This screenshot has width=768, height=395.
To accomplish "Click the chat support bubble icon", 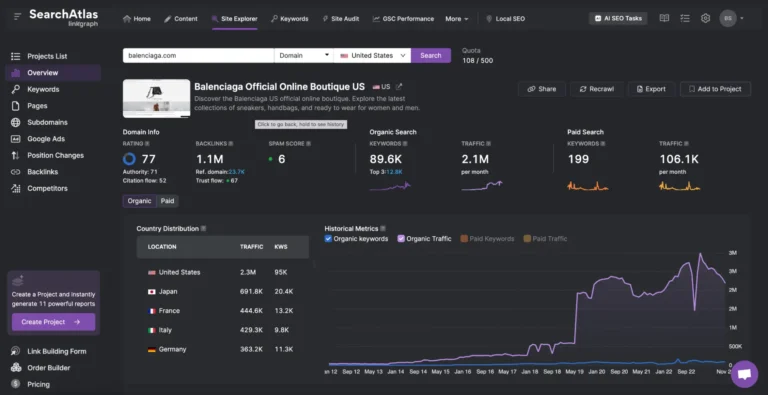I will [744, 374].
